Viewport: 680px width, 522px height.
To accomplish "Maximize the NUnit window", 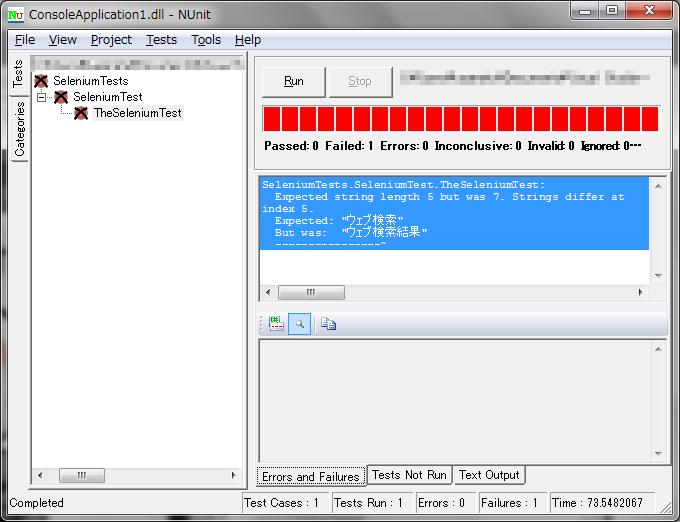I will click(x=611, y=11).
